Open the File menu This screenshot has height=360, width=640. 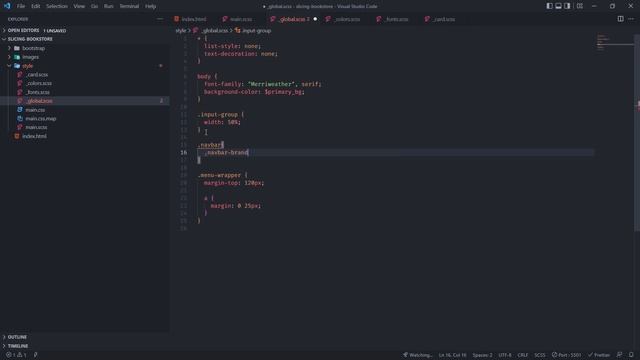coord(21,6)
